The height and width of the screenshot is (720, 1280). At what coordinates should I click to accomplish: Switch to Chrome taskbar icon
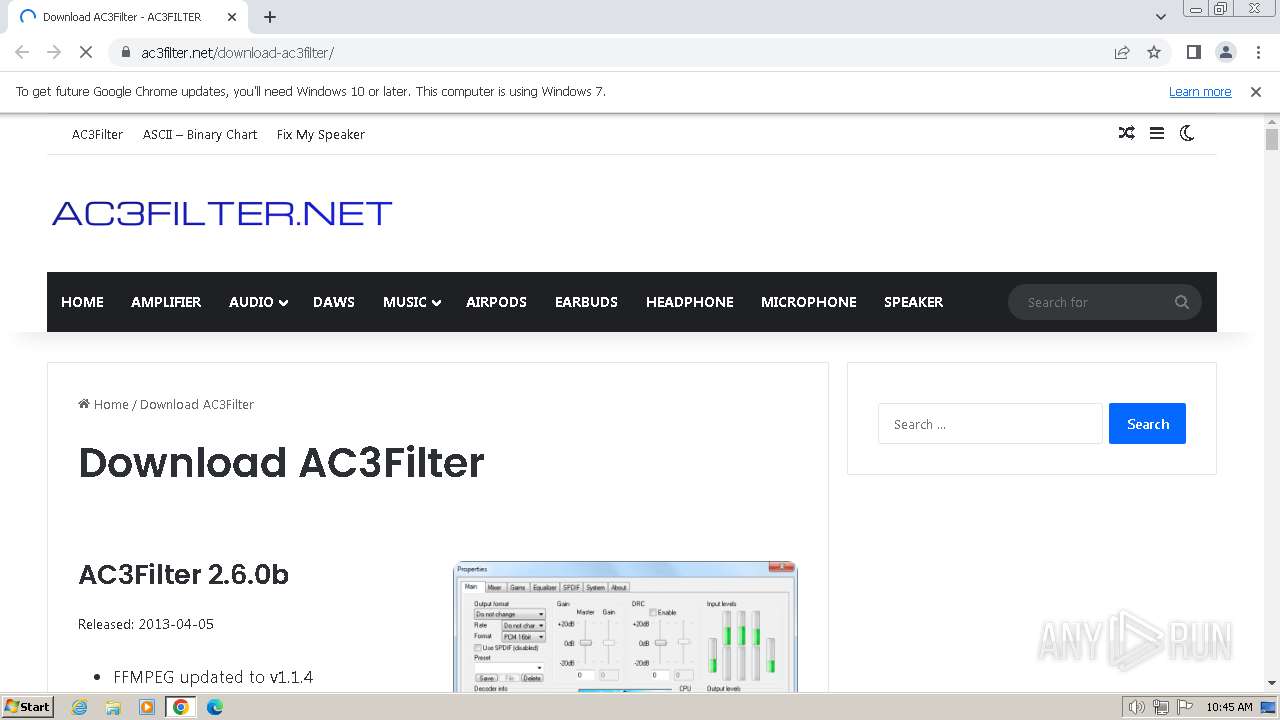click(x=180, y=707)
